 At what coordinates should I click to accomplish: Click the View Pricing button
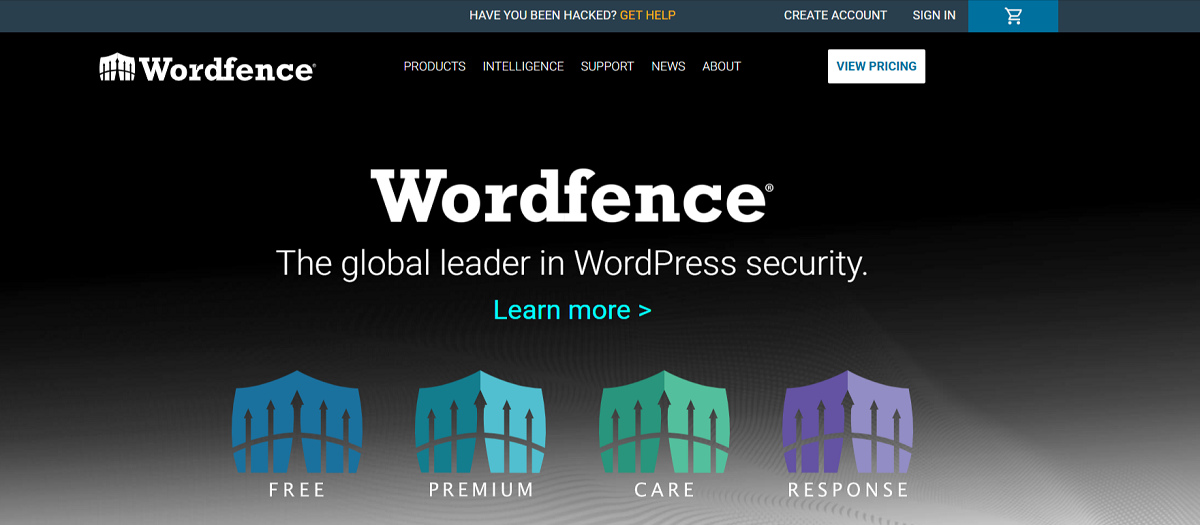pyautogui.click(x=876, y=66)
